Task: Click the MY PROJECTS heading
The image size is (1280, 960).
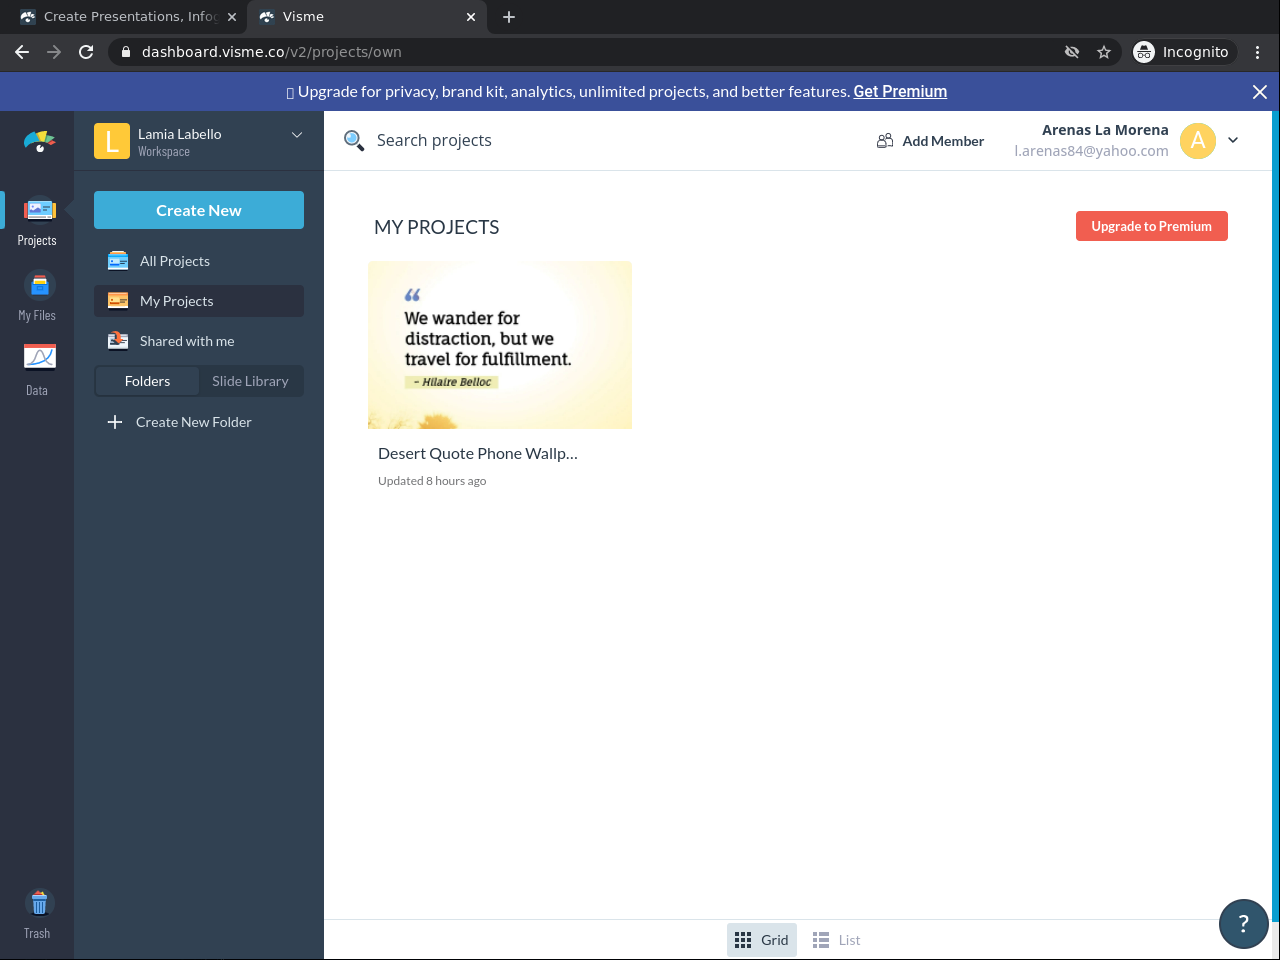Action: (x=437, y=227)
